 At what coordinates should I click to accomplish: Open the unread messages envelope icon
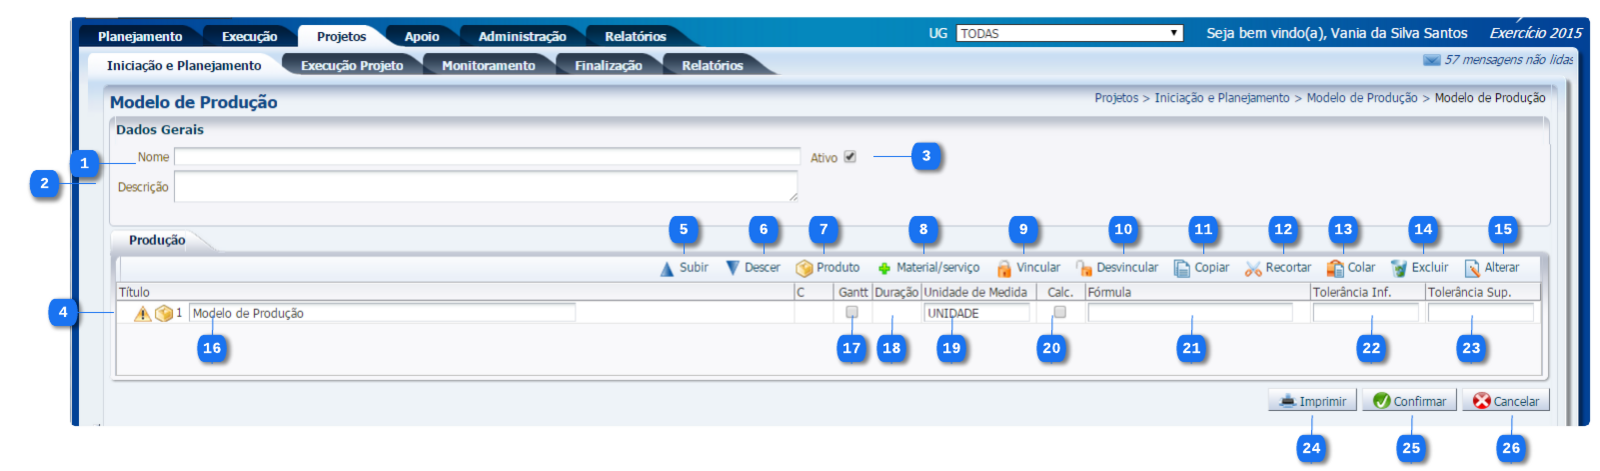[1431, 60]
